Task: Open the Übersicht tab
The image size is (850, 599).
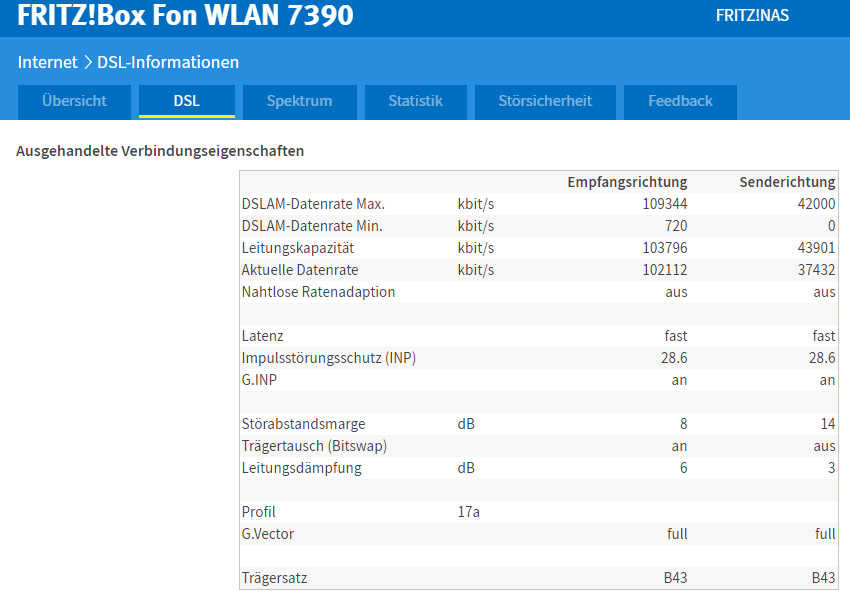Action: [74, 101]
